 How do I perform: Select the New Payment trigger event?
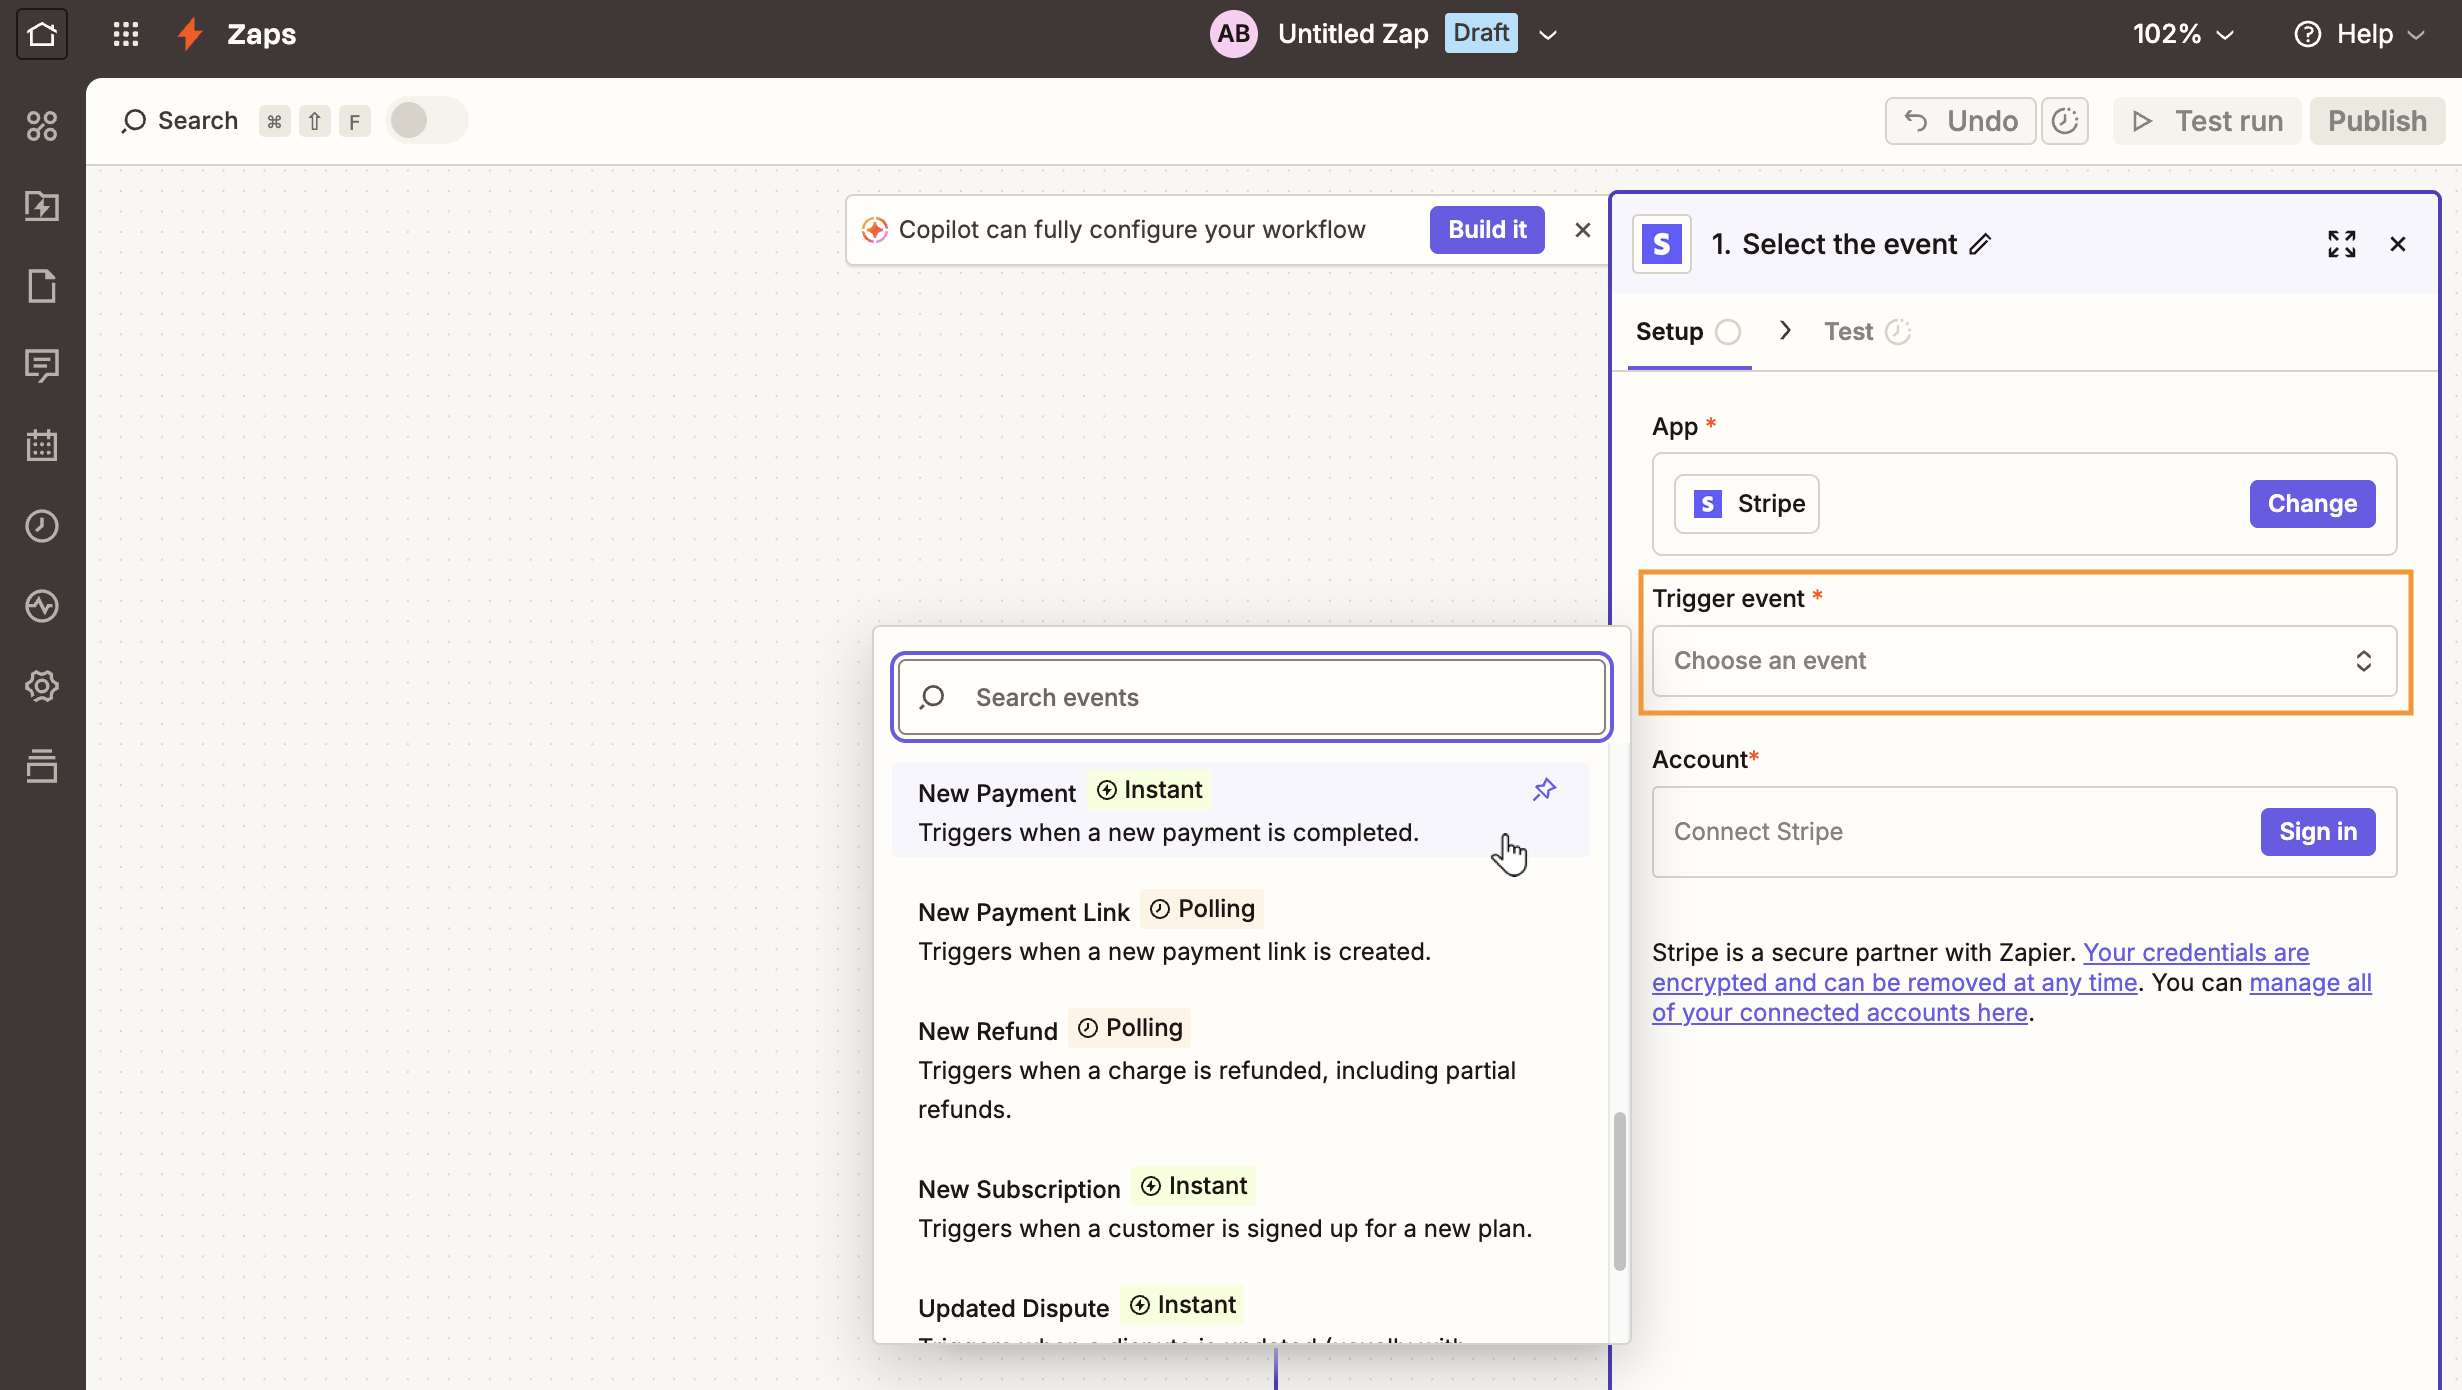(x=1240, y=811)
